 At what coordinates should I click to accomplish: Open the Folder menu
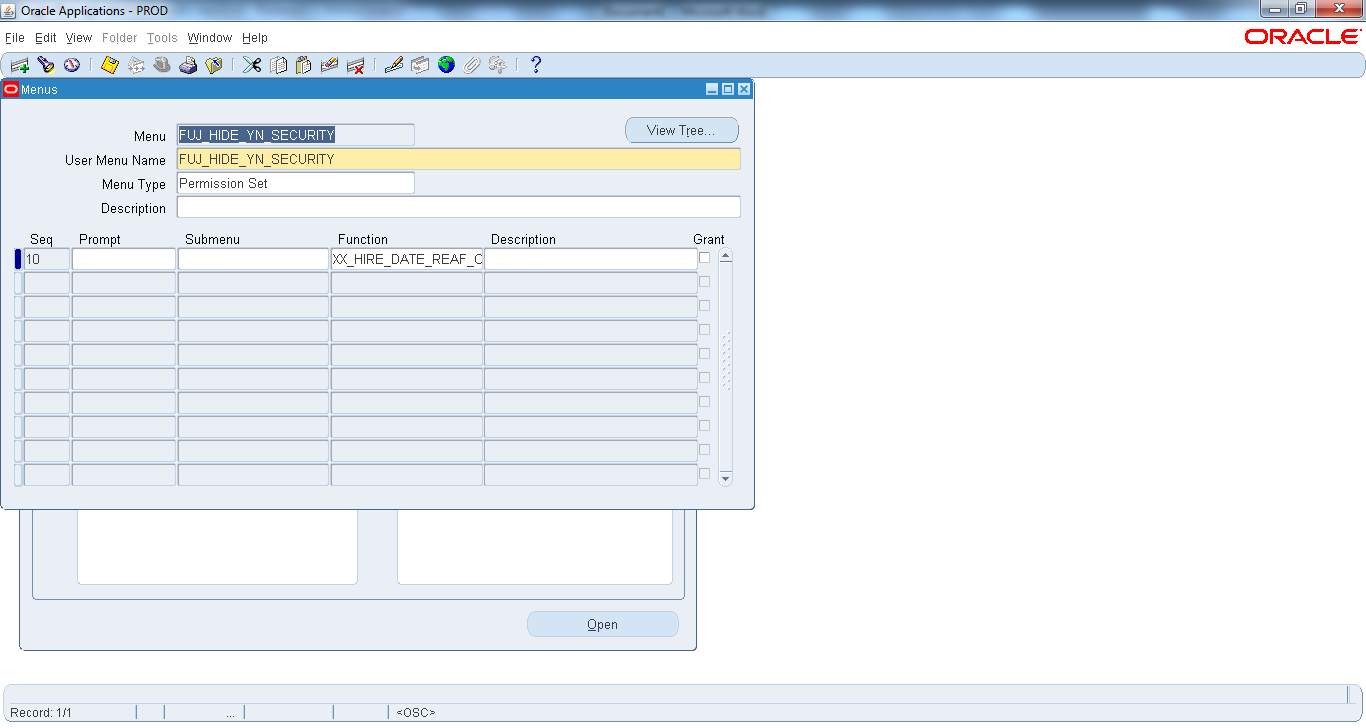[x=120, y=38]
